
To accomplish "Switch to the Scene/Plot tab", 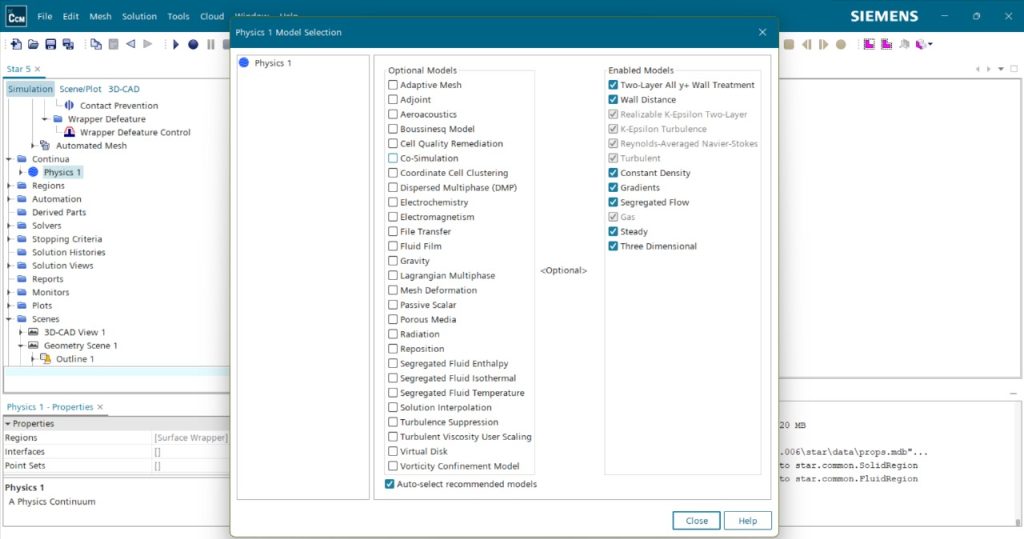I will 80,89.
